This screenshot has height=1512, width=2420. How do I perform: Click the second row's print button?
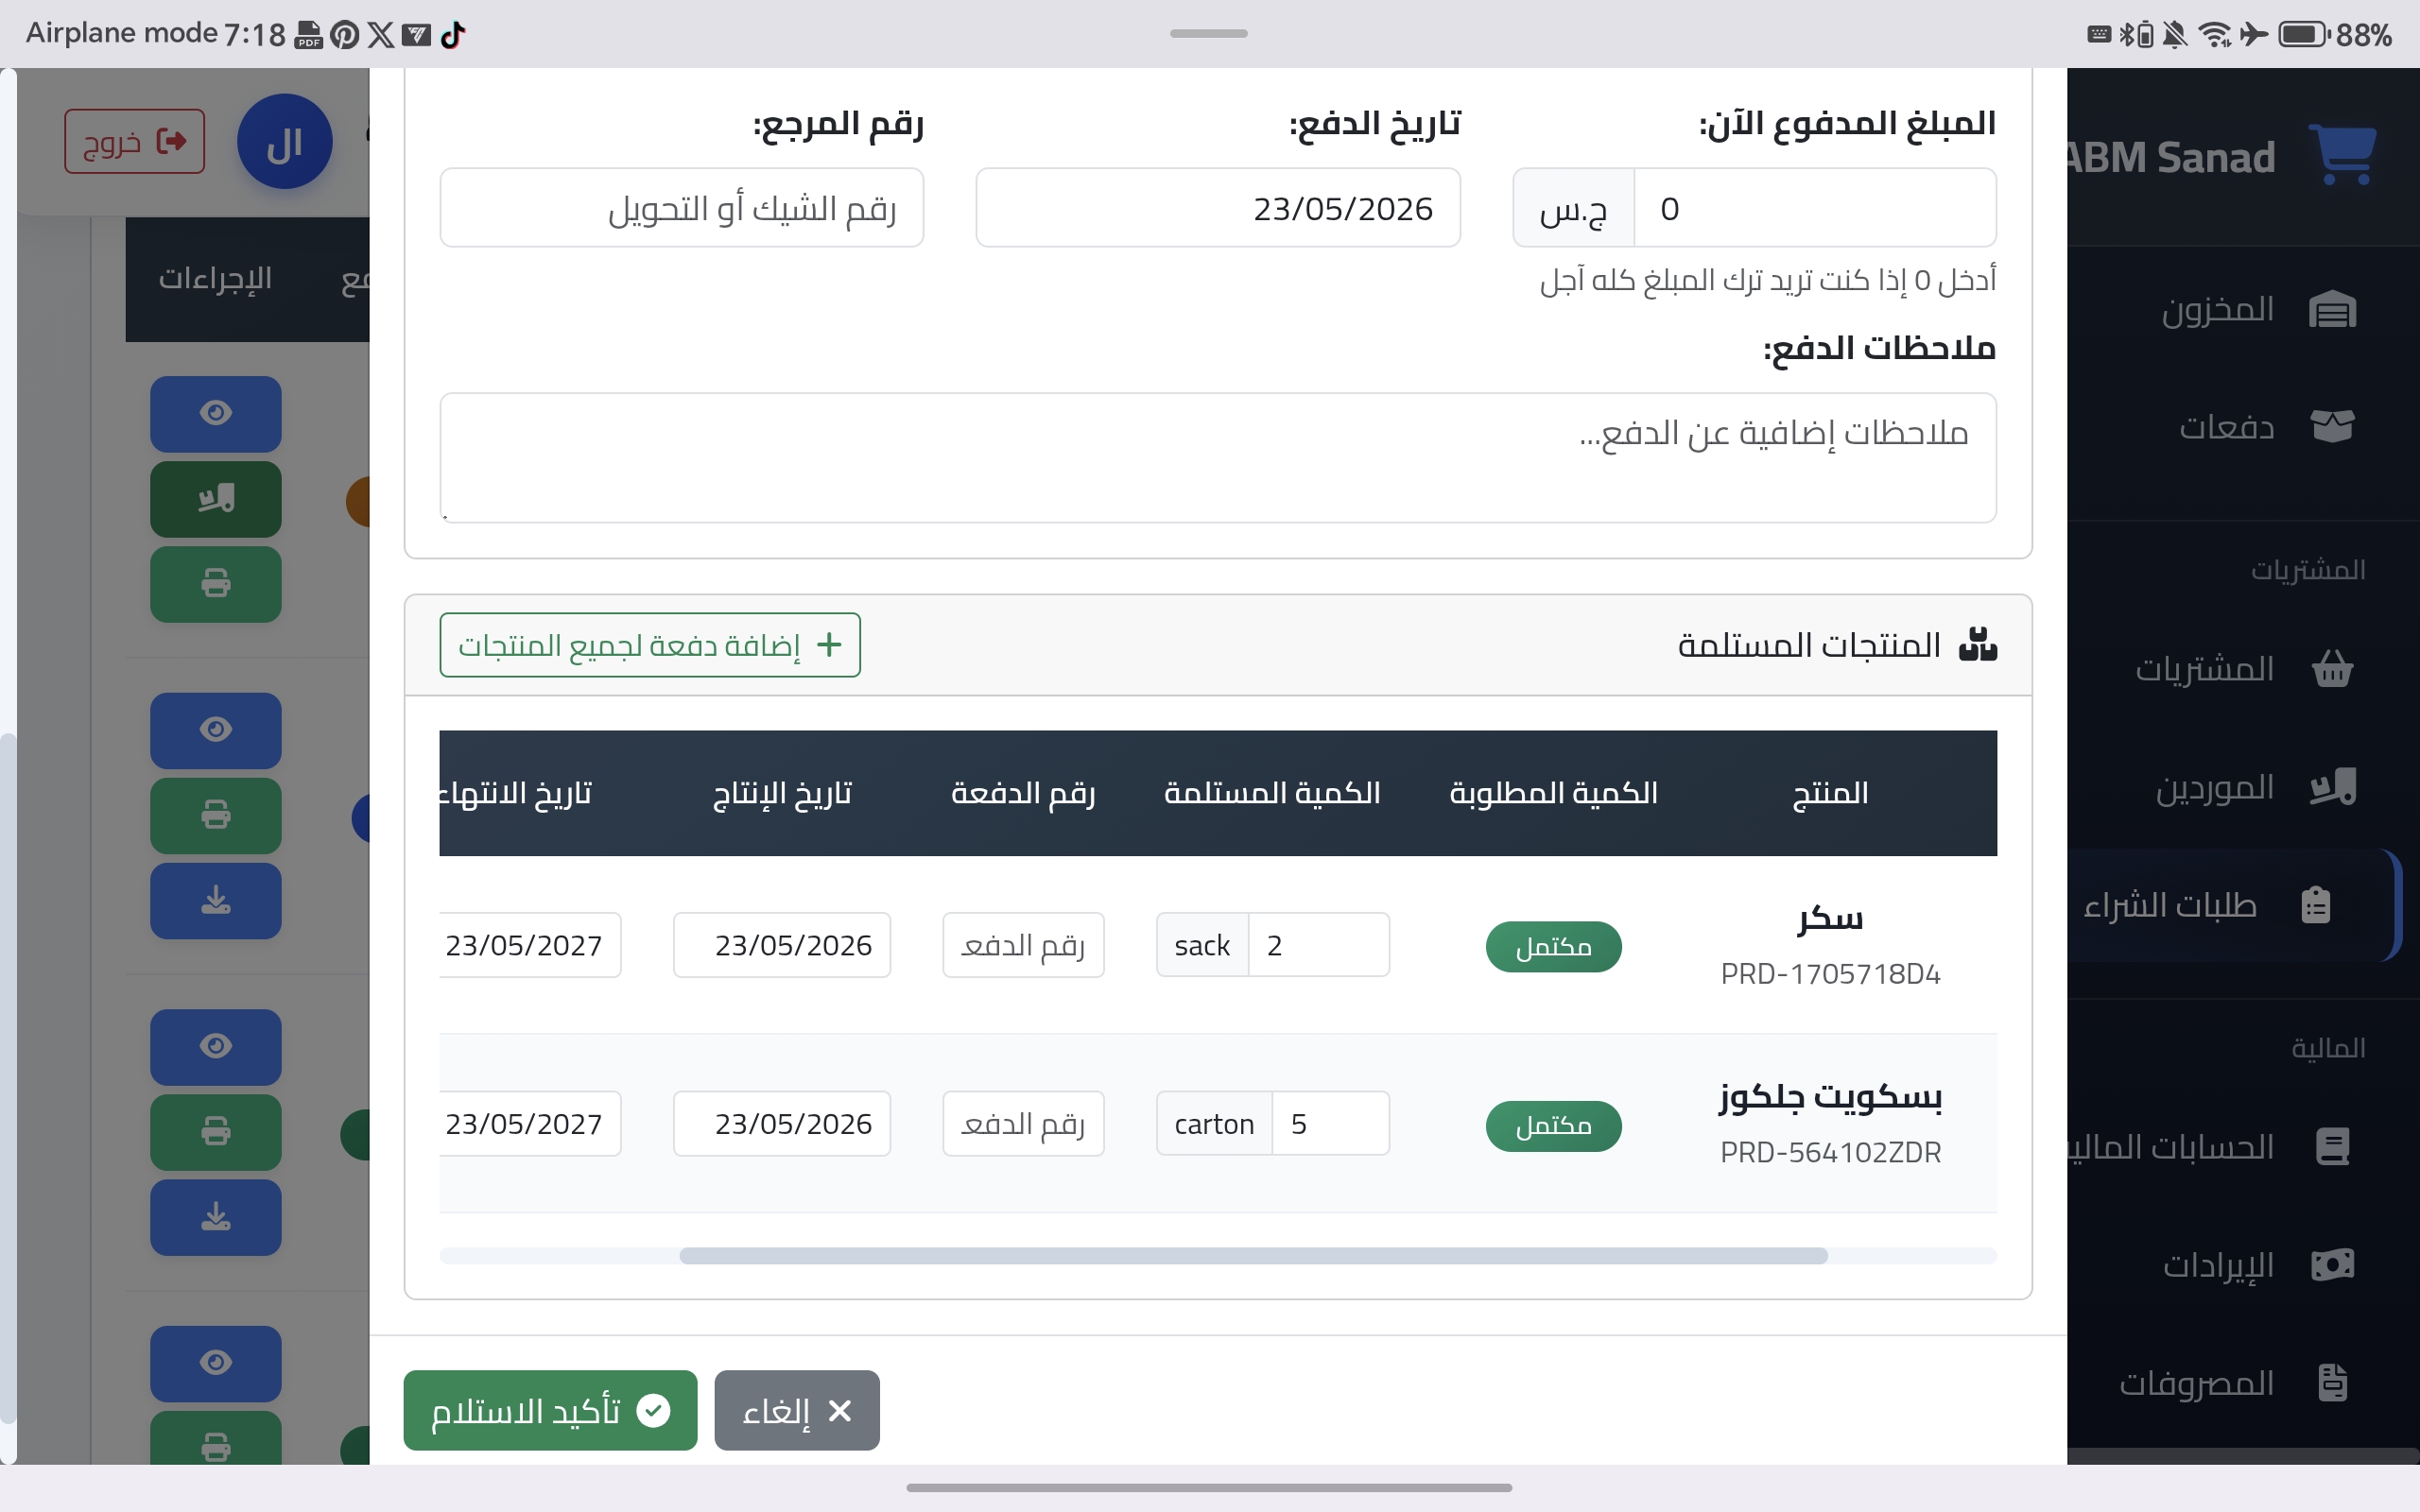(x=216, y=815)
